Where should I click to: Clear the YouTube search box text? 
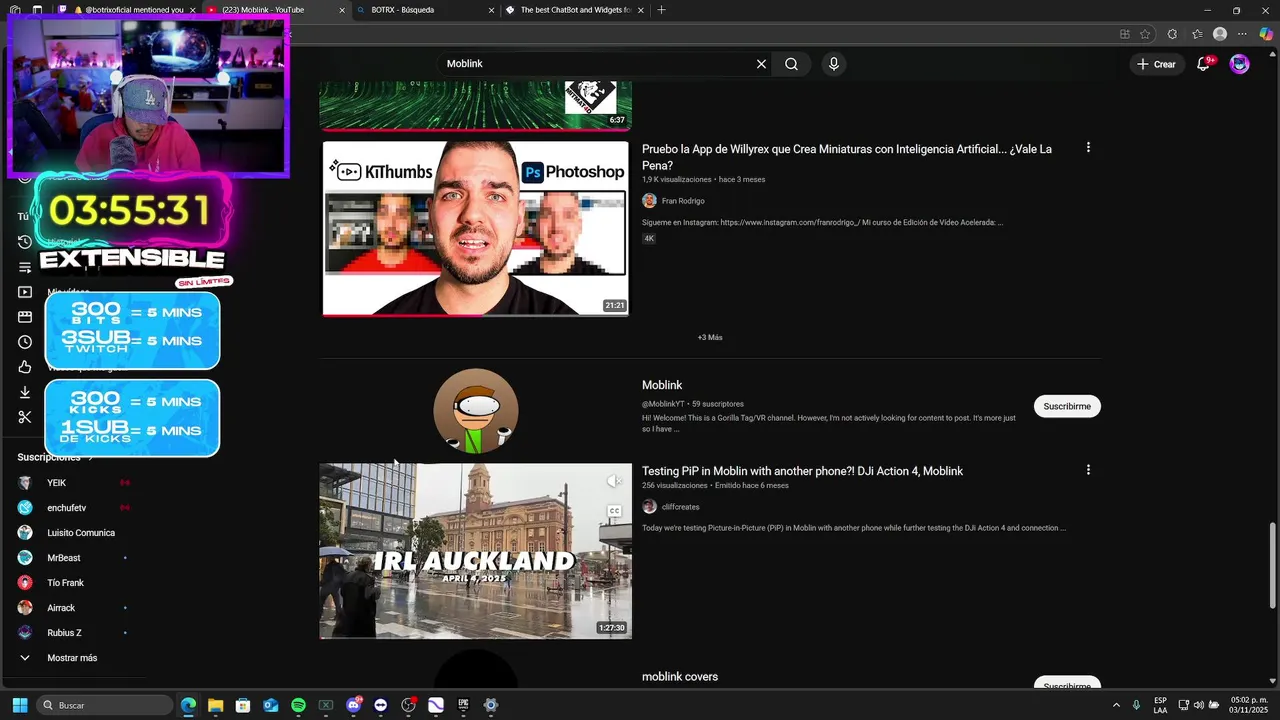tap(761, 64)
